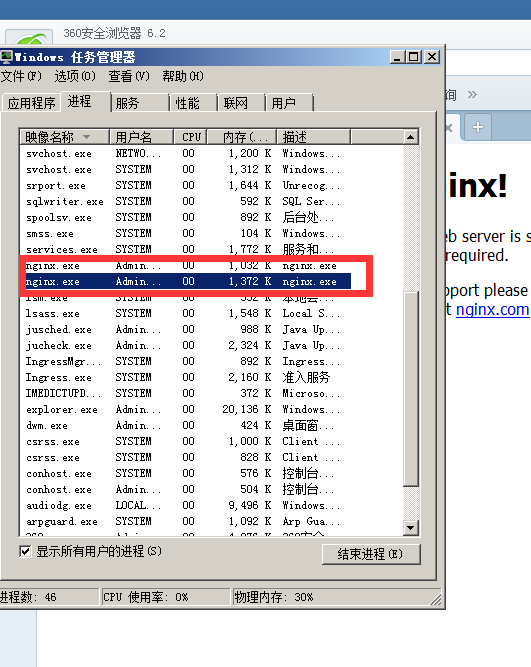This screenshot has height=667, width=531.
Task: Sort by 描述 column header
Action: point(314,137)
